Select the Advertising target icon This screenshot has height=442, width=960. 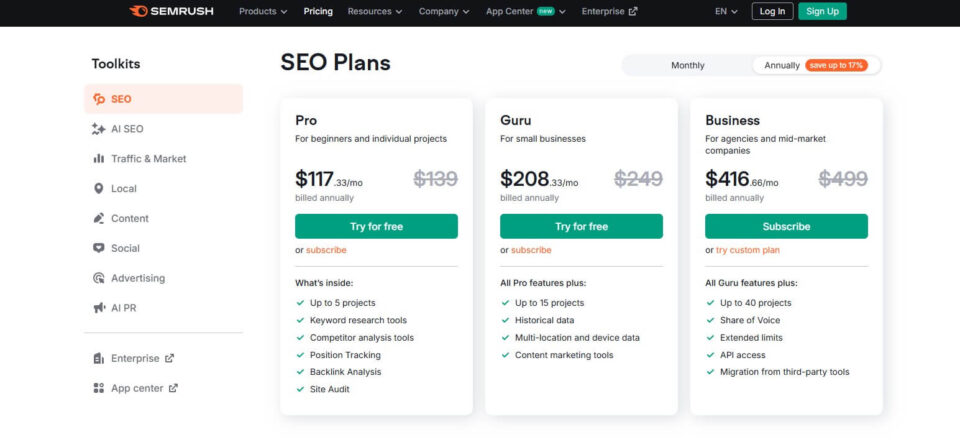coord(99,278)
